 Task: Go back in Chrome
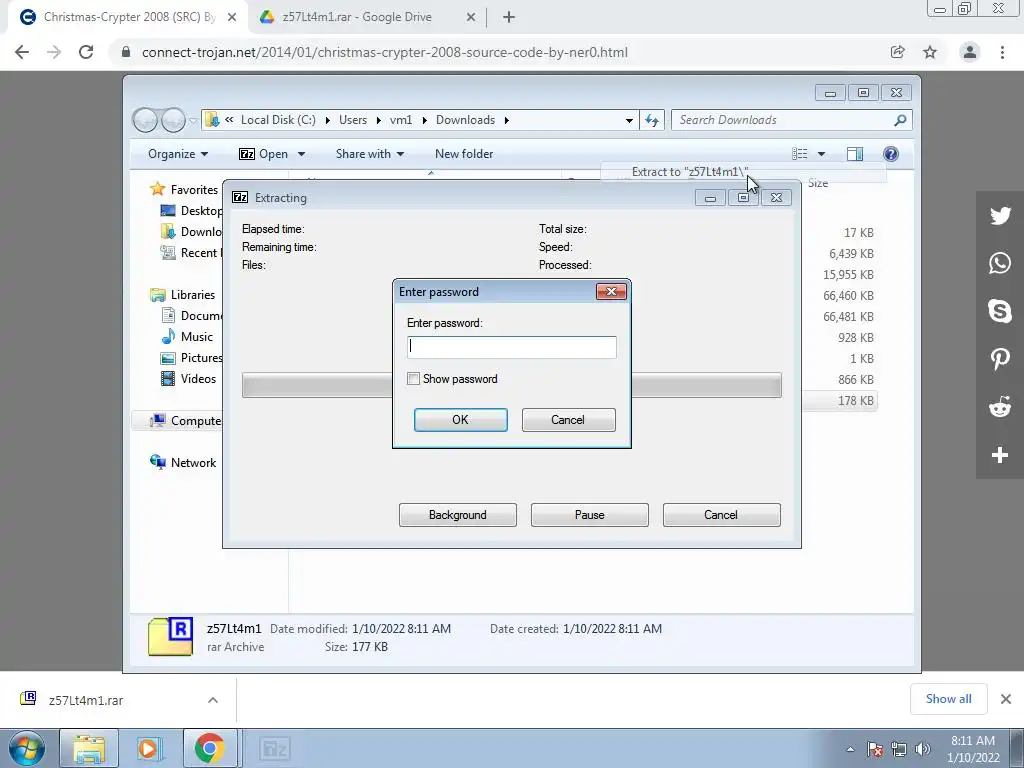point(22,52)
